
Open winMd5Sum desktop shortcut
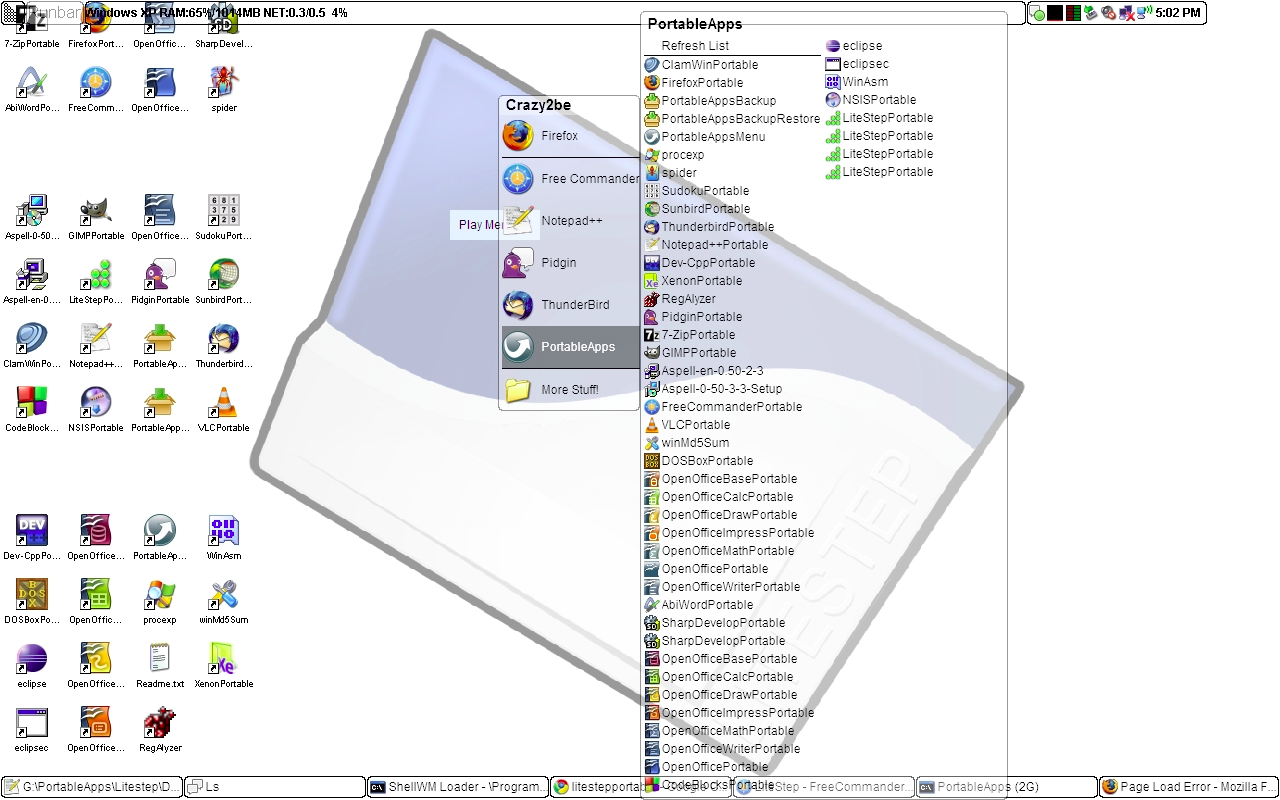tap(224, 601)
